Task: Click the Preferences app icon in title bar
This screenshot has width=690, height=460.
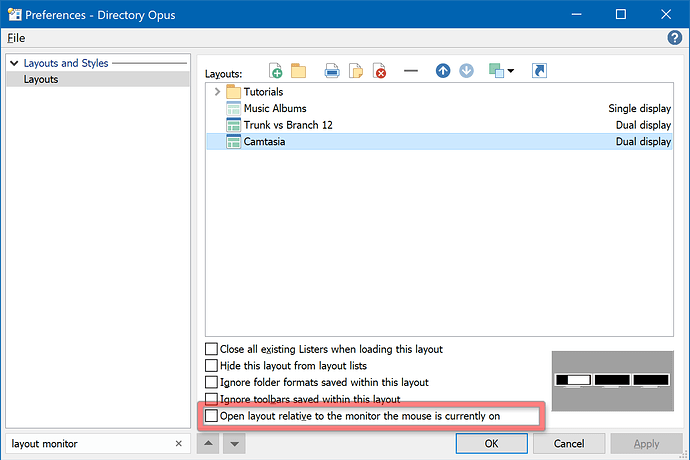Action: click(x=14, y=15)
